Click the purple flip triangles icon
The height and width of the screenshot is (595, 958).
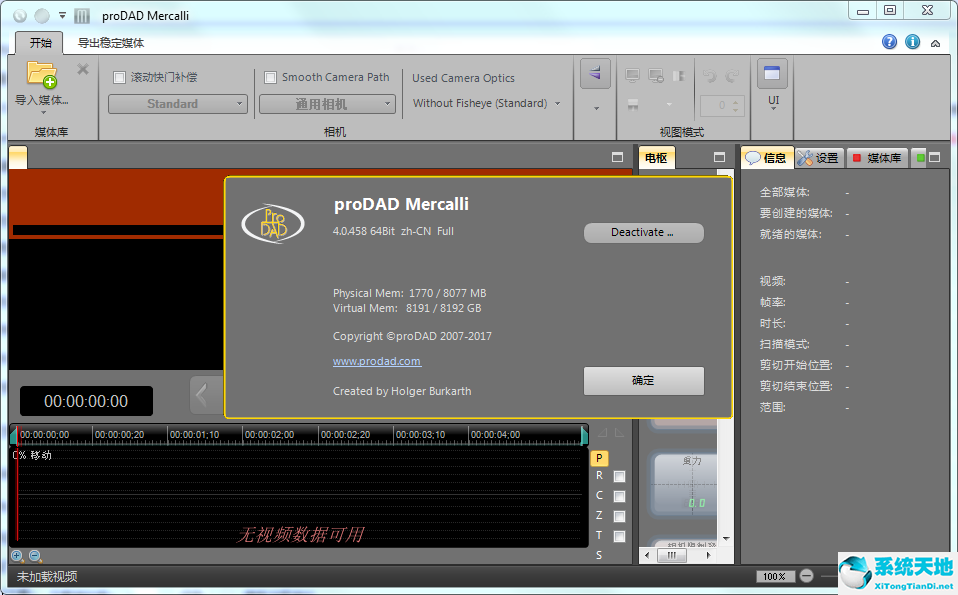[595, 74]
